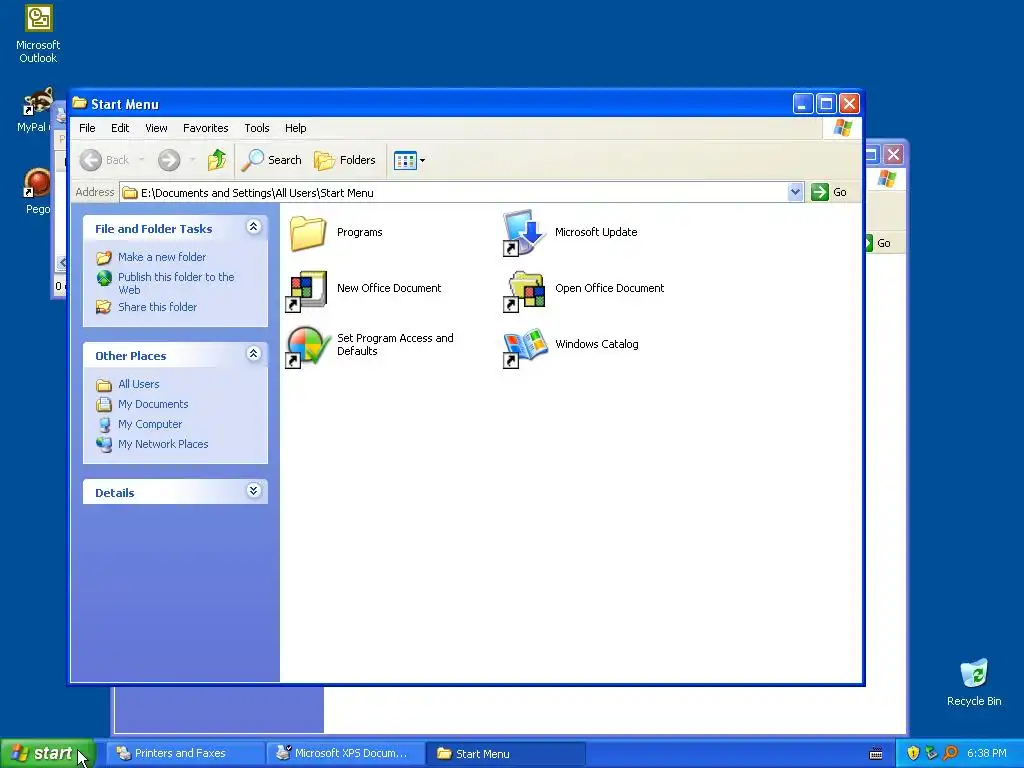Click the safely remove hardware tray icon
Viewport: 1024px width, 768px height.
[x=931, y=753]
